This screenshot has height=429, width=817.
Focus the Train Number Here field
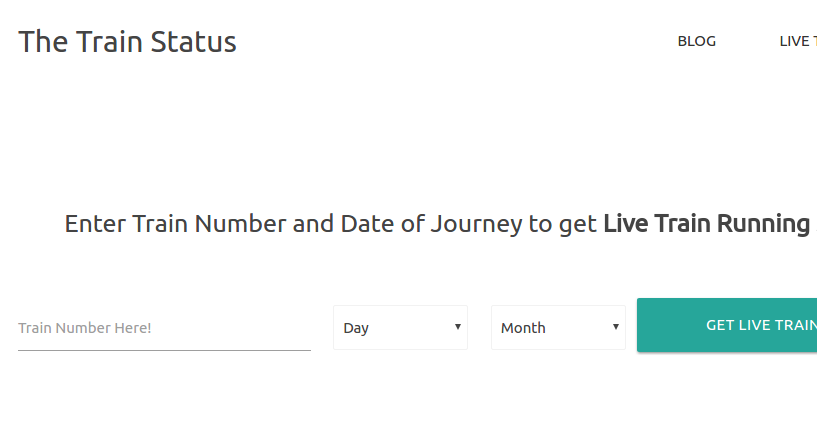164,328
